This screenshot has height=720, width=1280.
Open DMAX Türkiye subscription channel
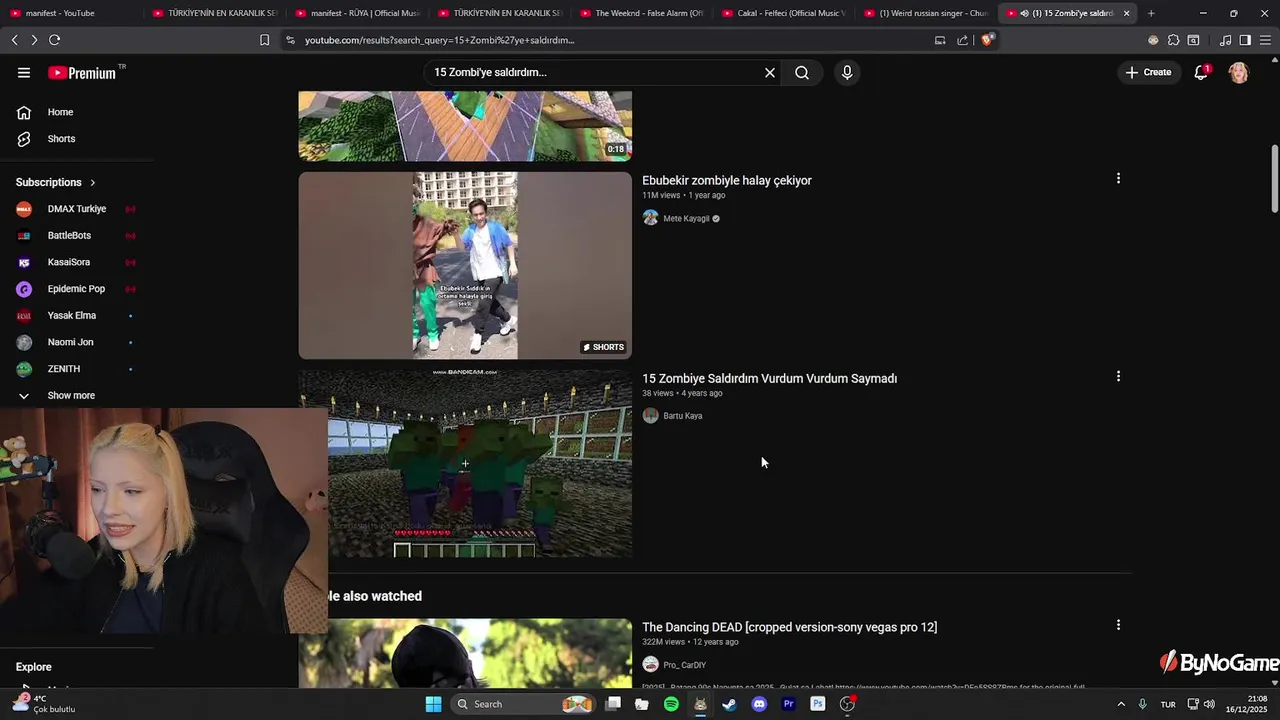[76, 209]
